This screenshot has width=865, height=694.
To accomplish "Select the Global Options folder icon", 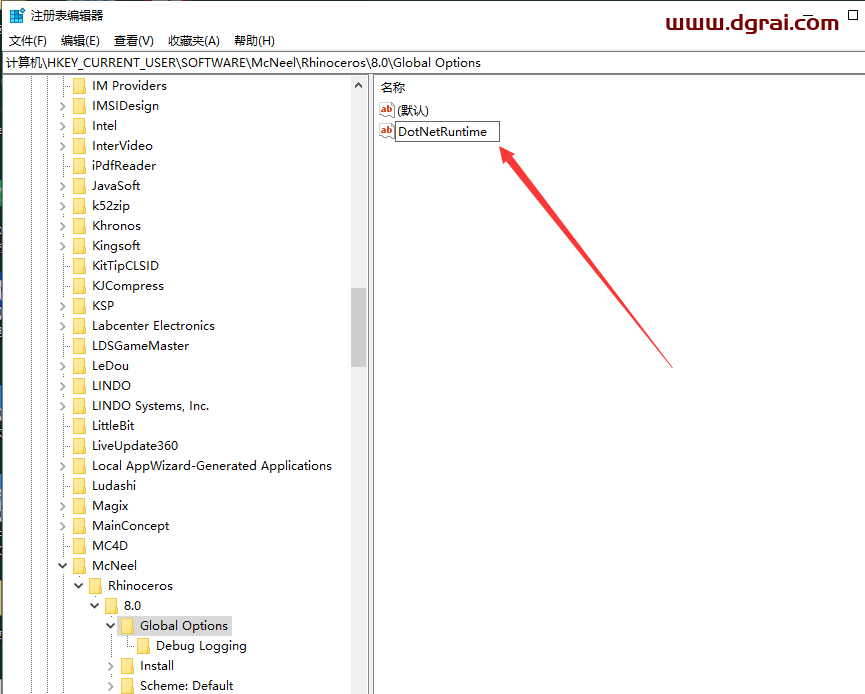I will pyautogui.click(x=127, y=626).
